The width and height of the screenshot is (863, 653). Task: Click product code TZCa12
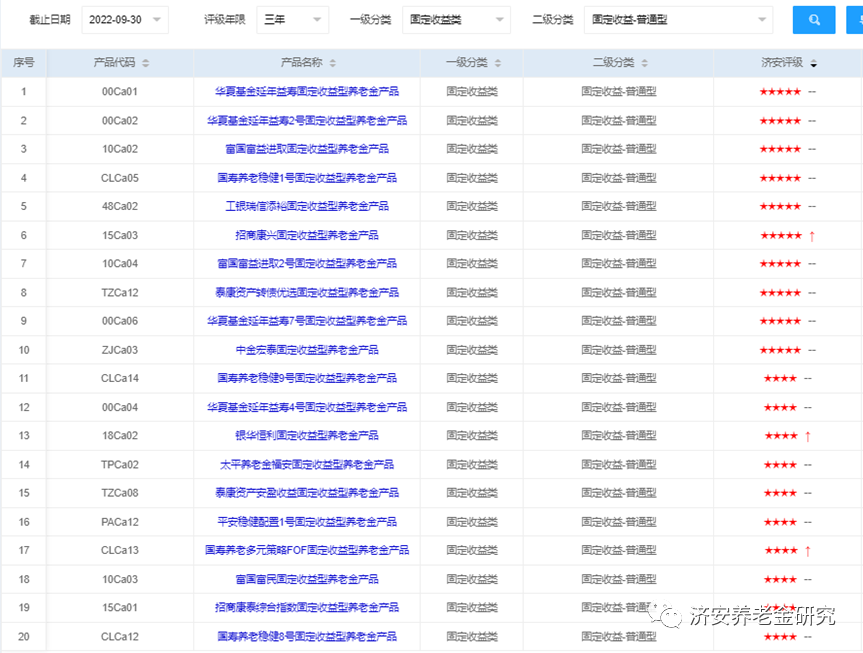(119, 292)
